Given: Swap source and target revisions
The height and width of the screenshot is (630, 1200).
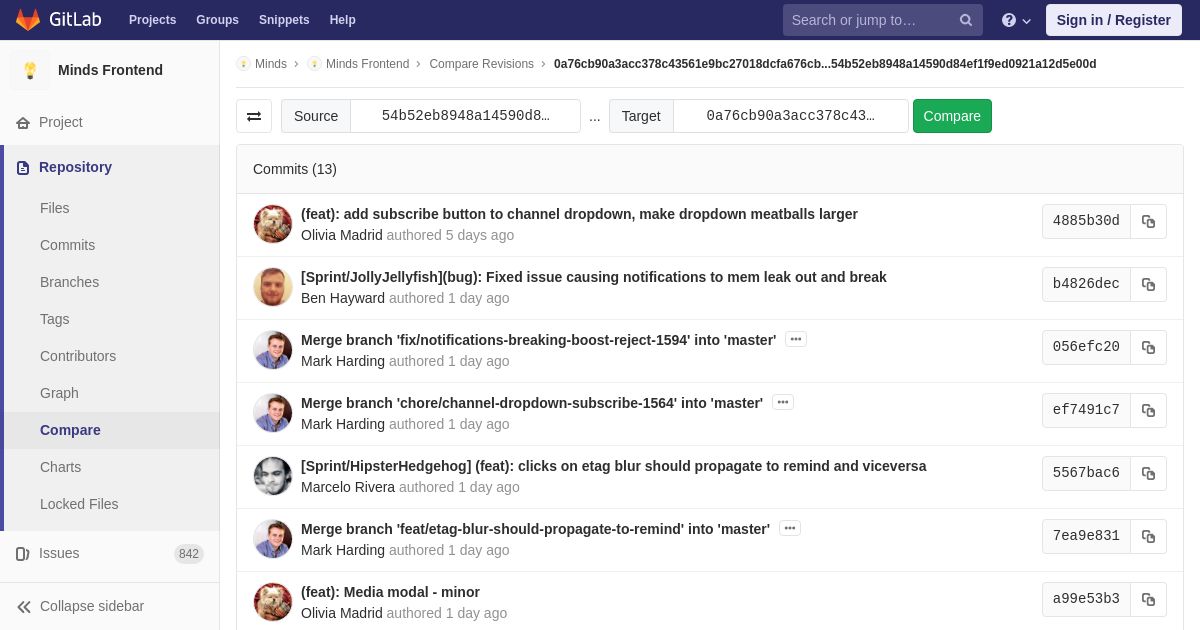Looking at the screenshot, I should pyautogui.click(x=254, y=116).
